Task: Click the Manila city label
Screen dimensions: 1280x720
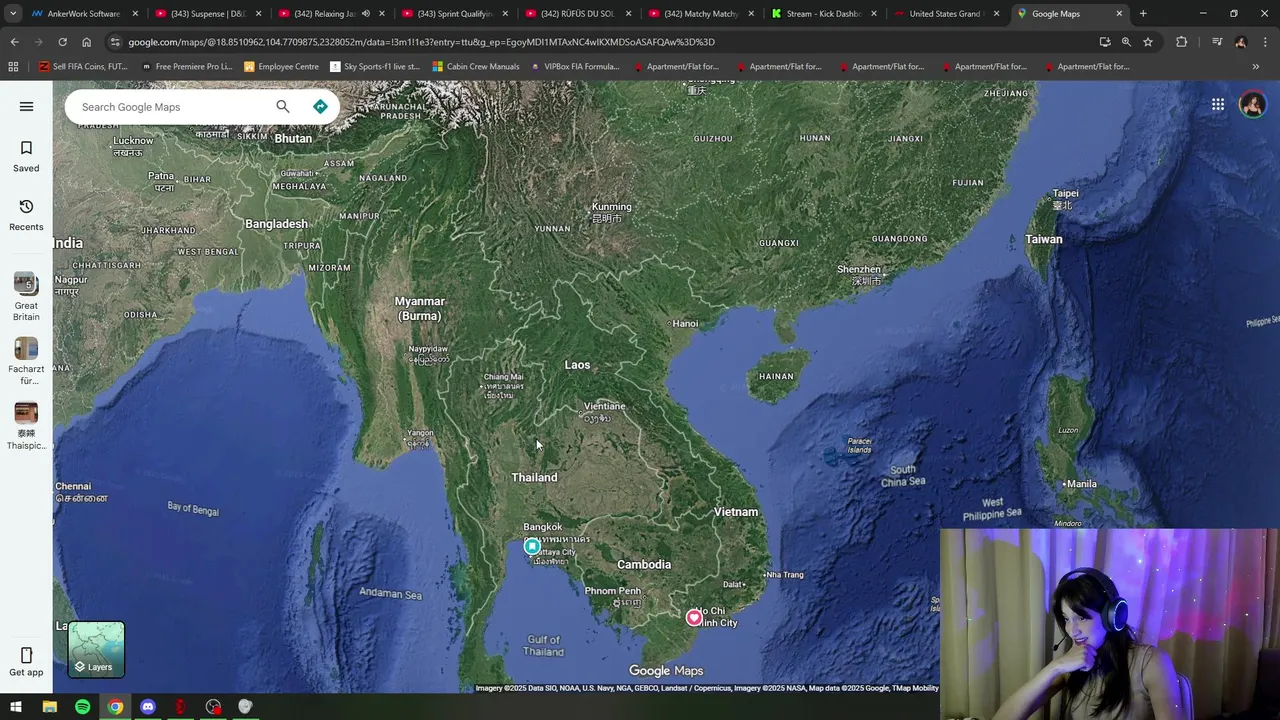Action: pyautogui.click(x=1081, y=484)
